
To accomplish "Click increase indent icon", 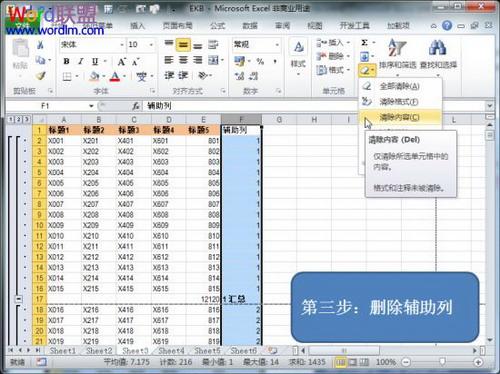I will [x=183, y=76].
